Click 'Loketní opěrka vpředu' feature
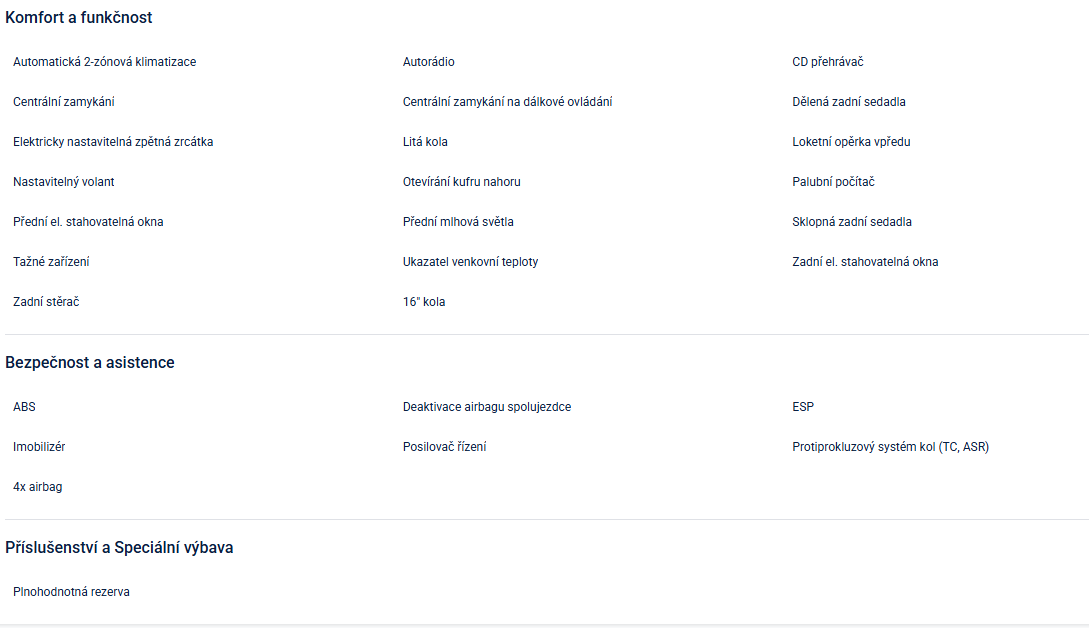This screenshot has width=1089, height=628. pos(851,142)
